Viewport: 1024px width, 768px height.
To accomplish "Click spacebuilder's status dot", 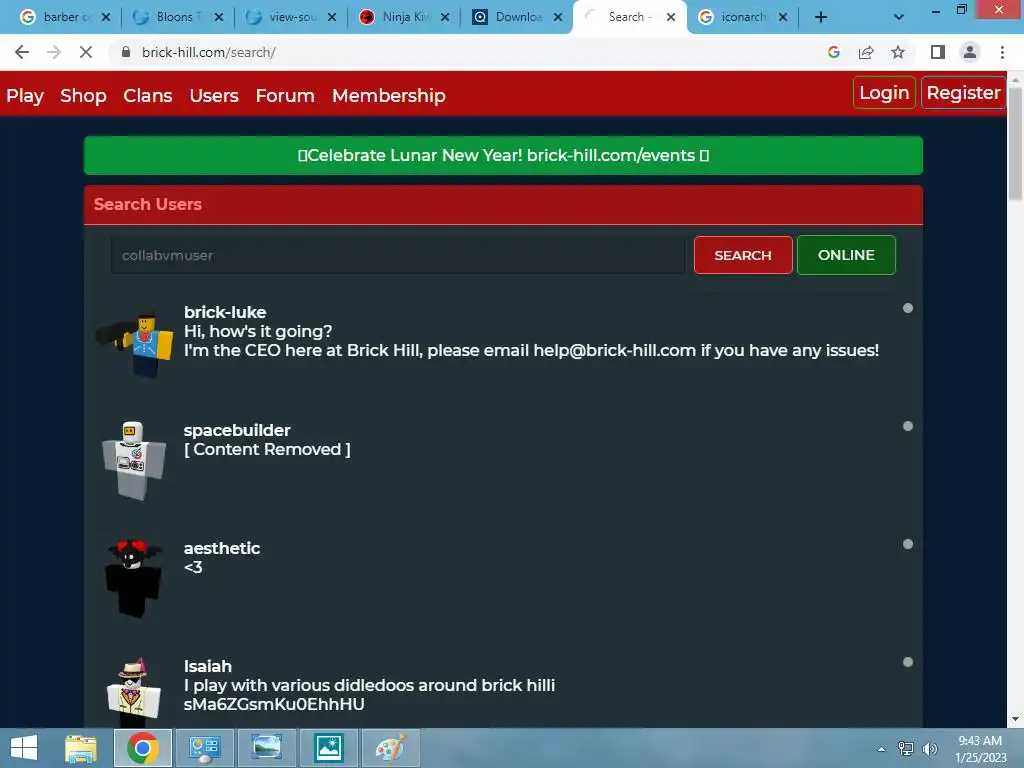I will click(908, 426).
